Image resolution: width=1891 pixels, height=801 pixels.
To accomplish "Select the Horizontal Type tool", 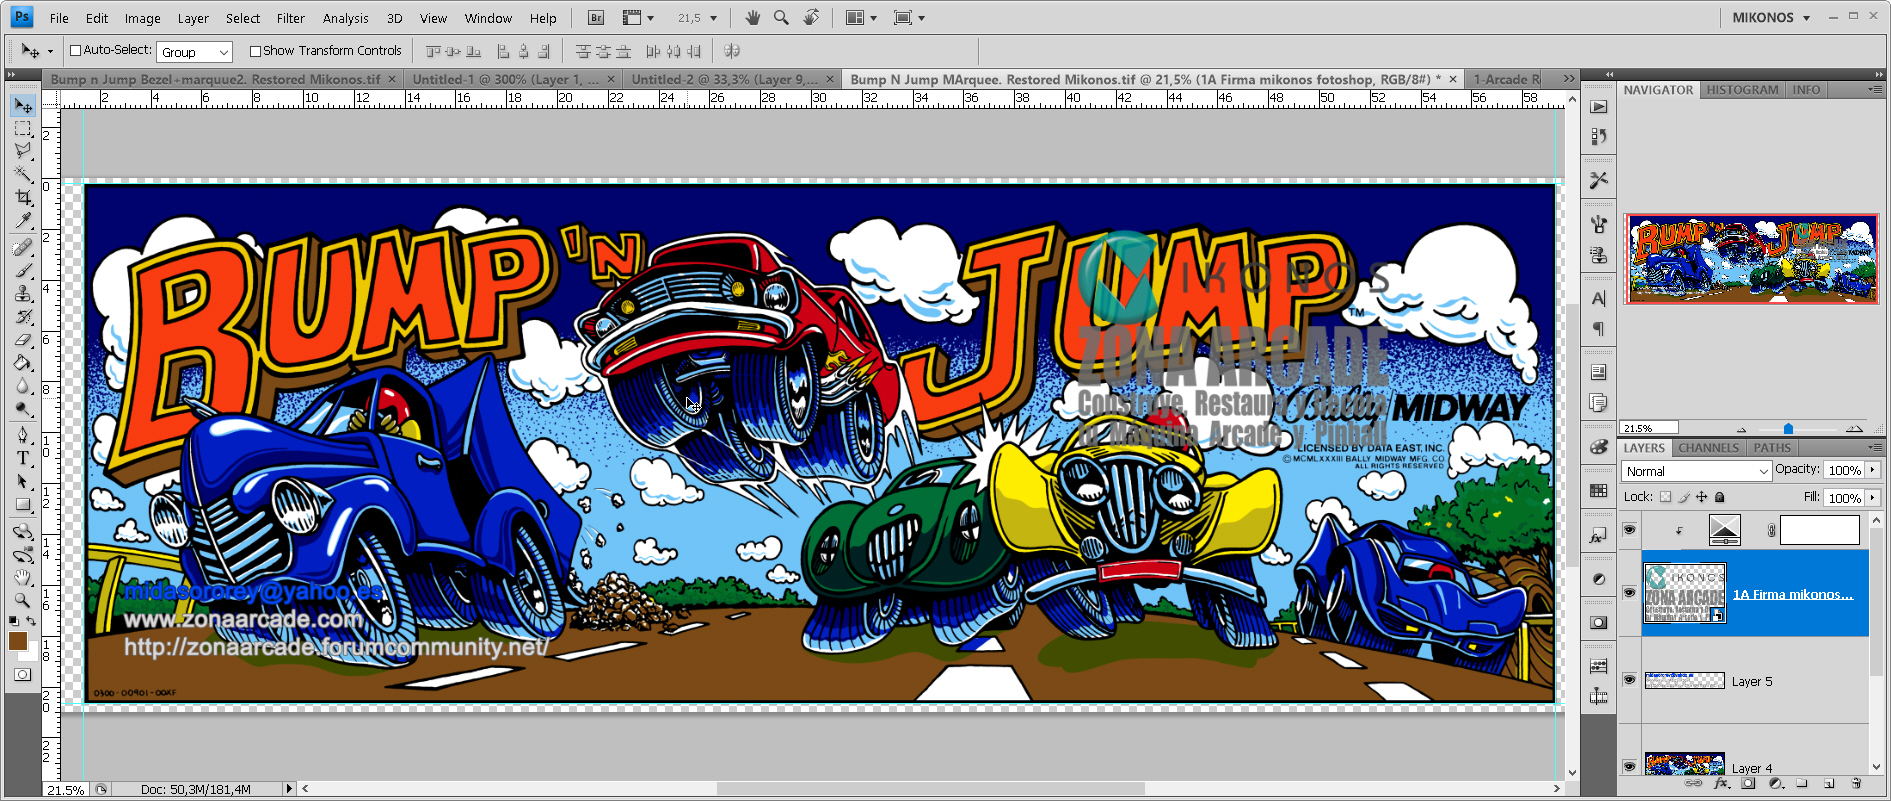I will [23, 458].
